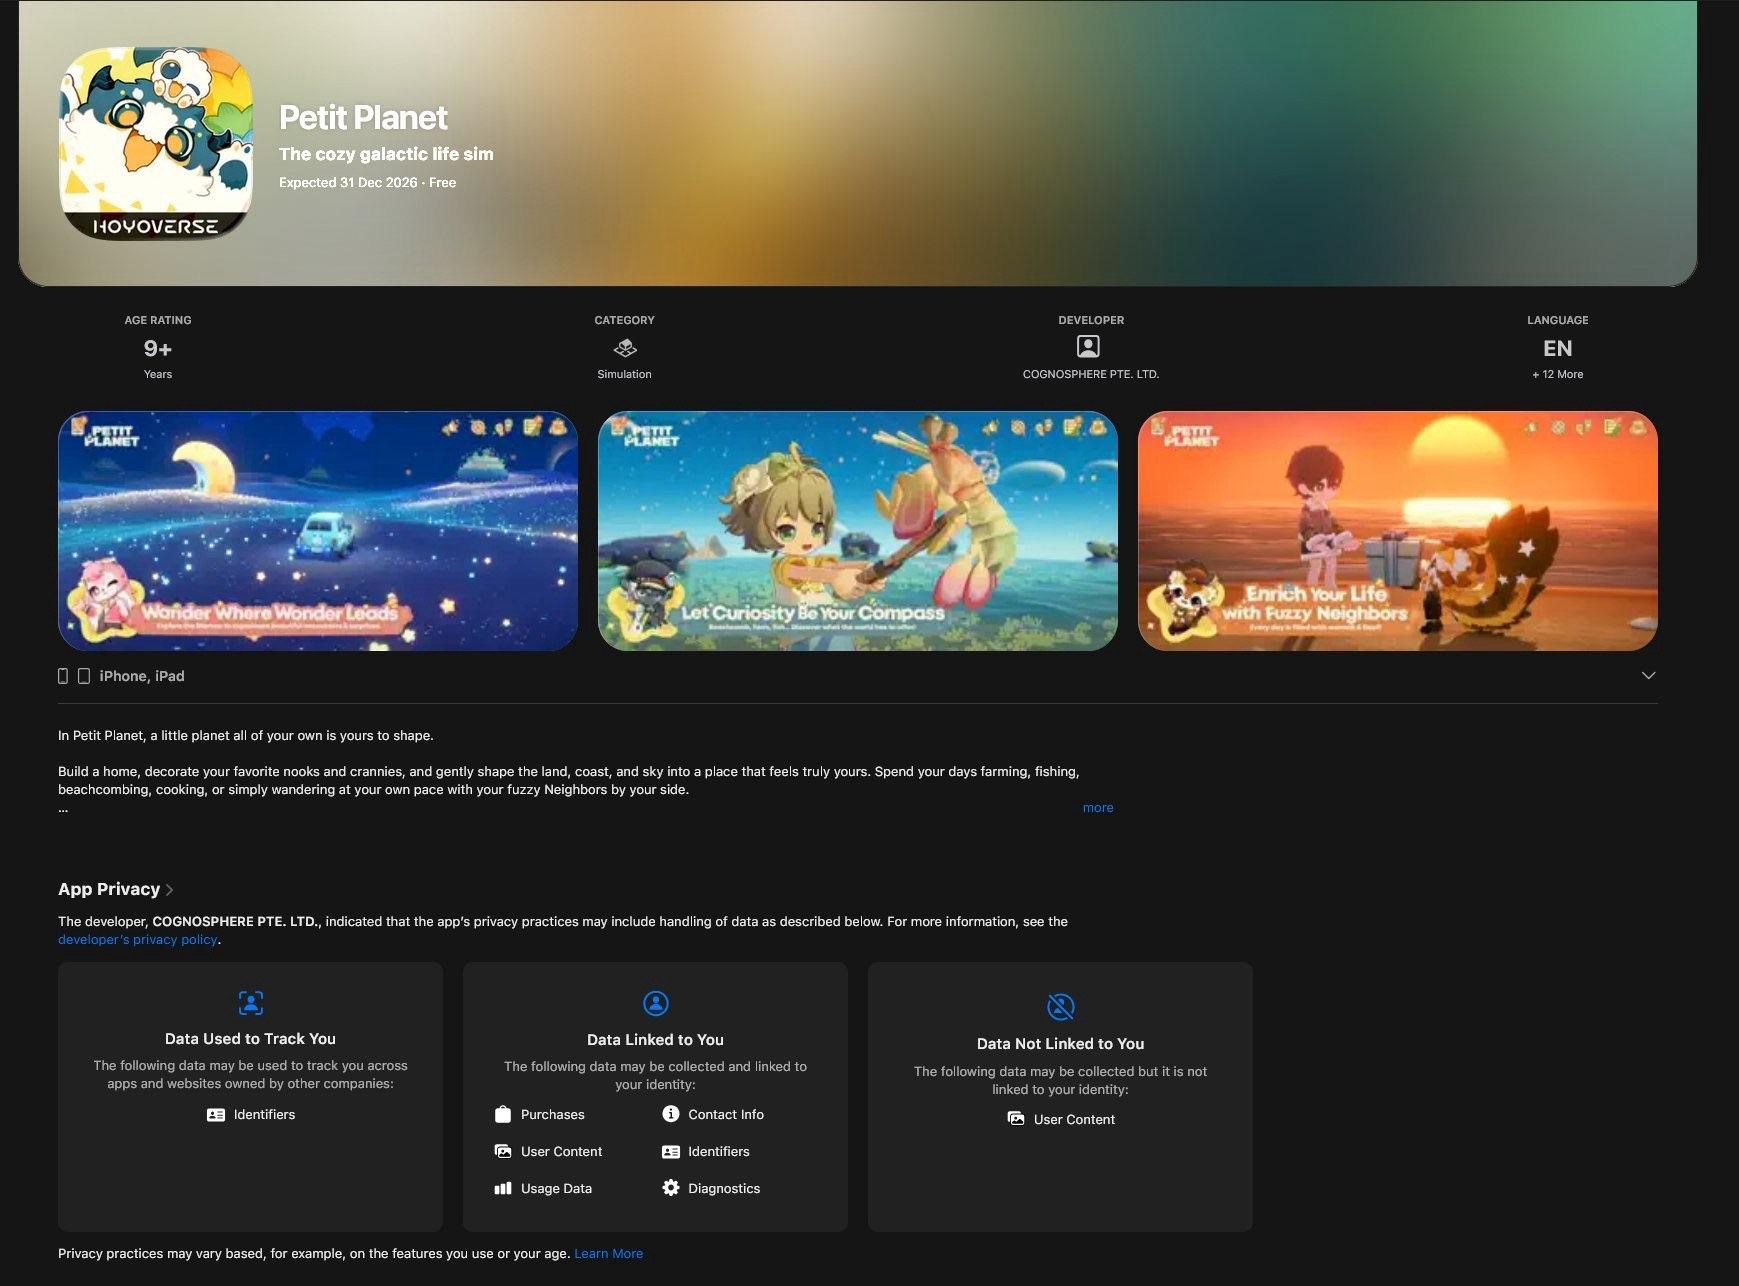Click the Identifiers icon under Data Linked
This screenshot has width=1739, height=1286.
point(671,1152)
